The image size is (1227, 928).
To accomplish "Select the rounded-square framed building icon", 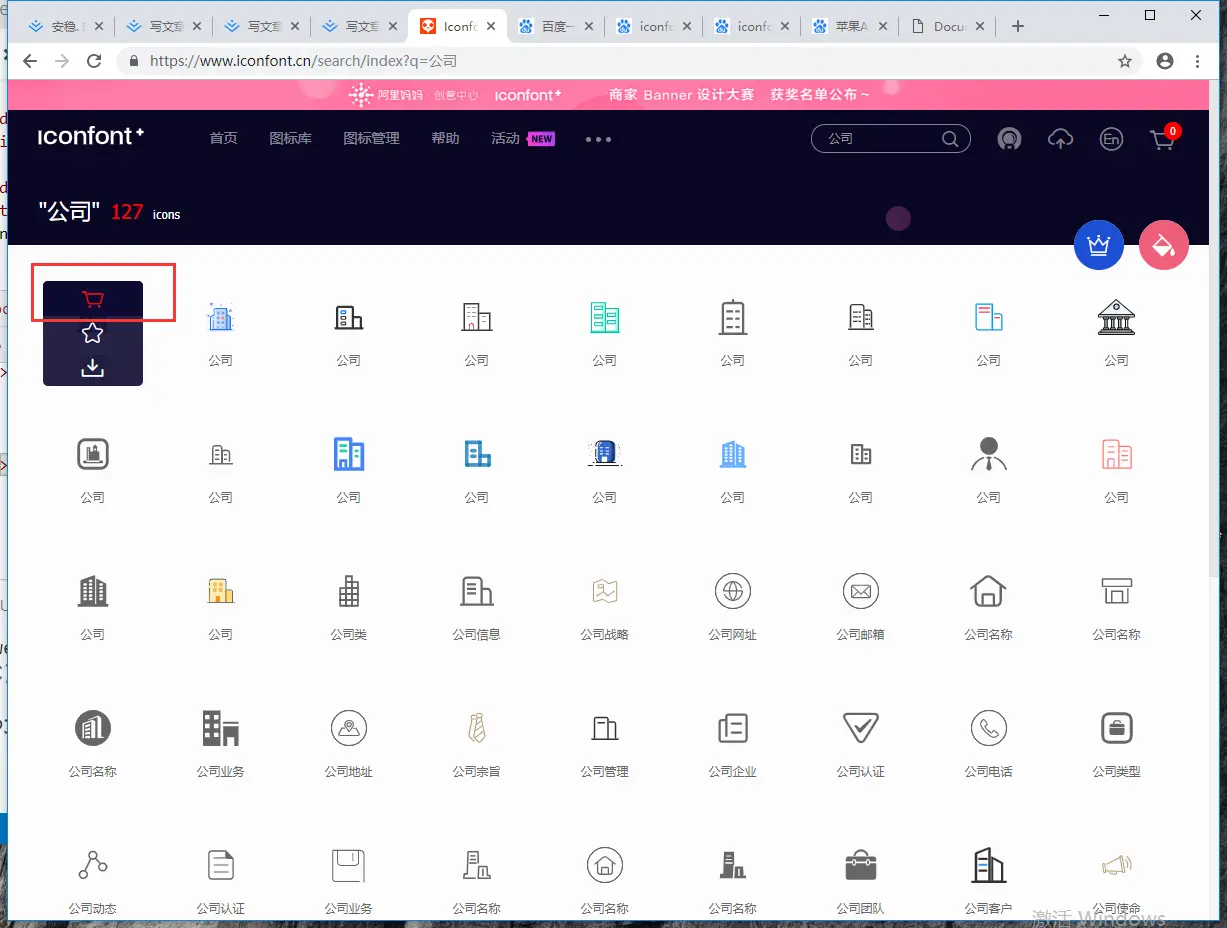I will (x=93, y=455).
